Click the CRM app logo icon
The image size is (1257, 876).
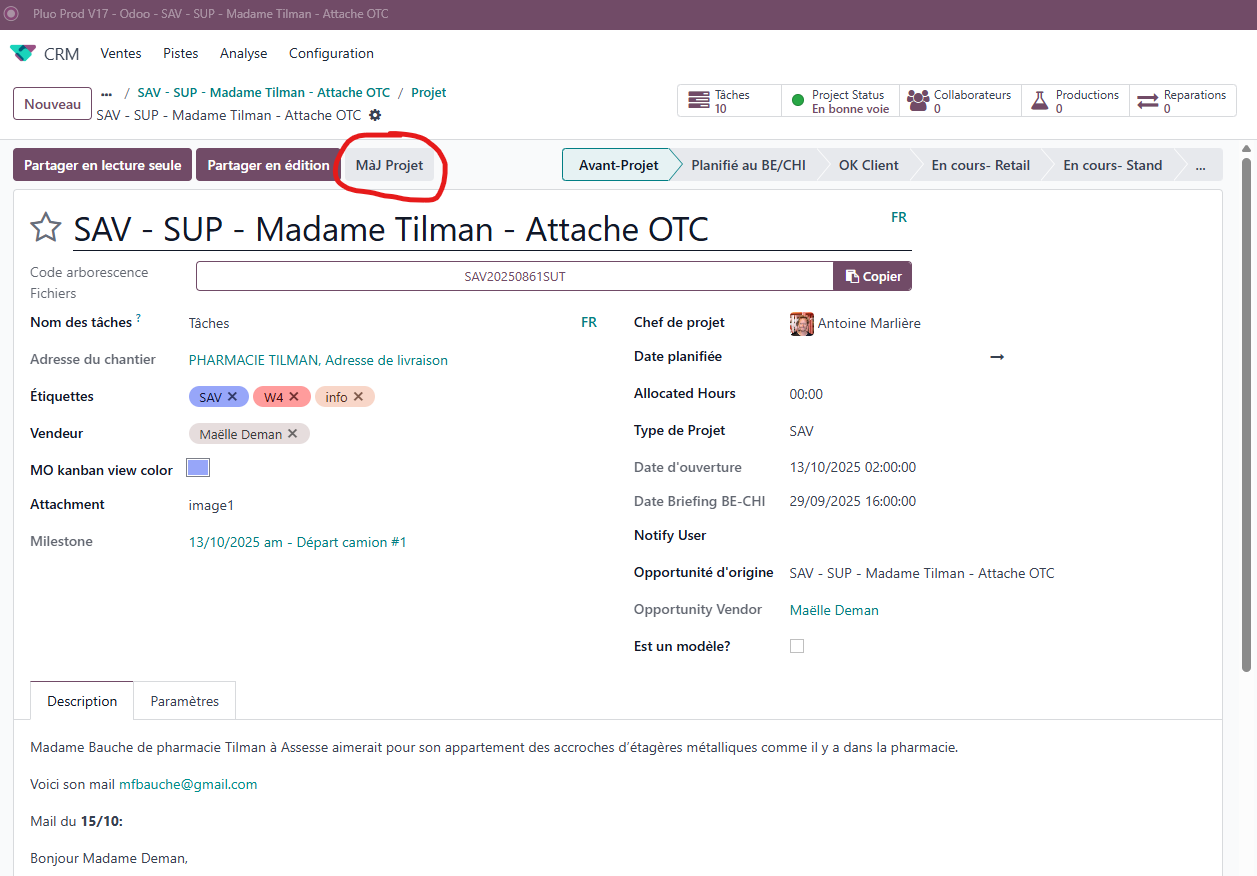click(x=23, y=54)
